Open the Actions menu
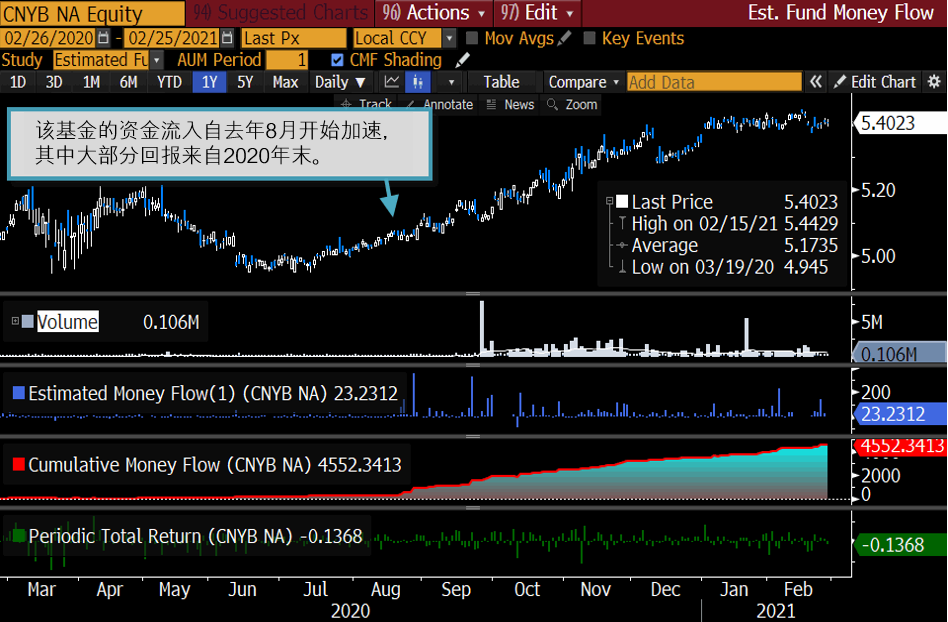 pyautogui.click(x=433, y=13)
